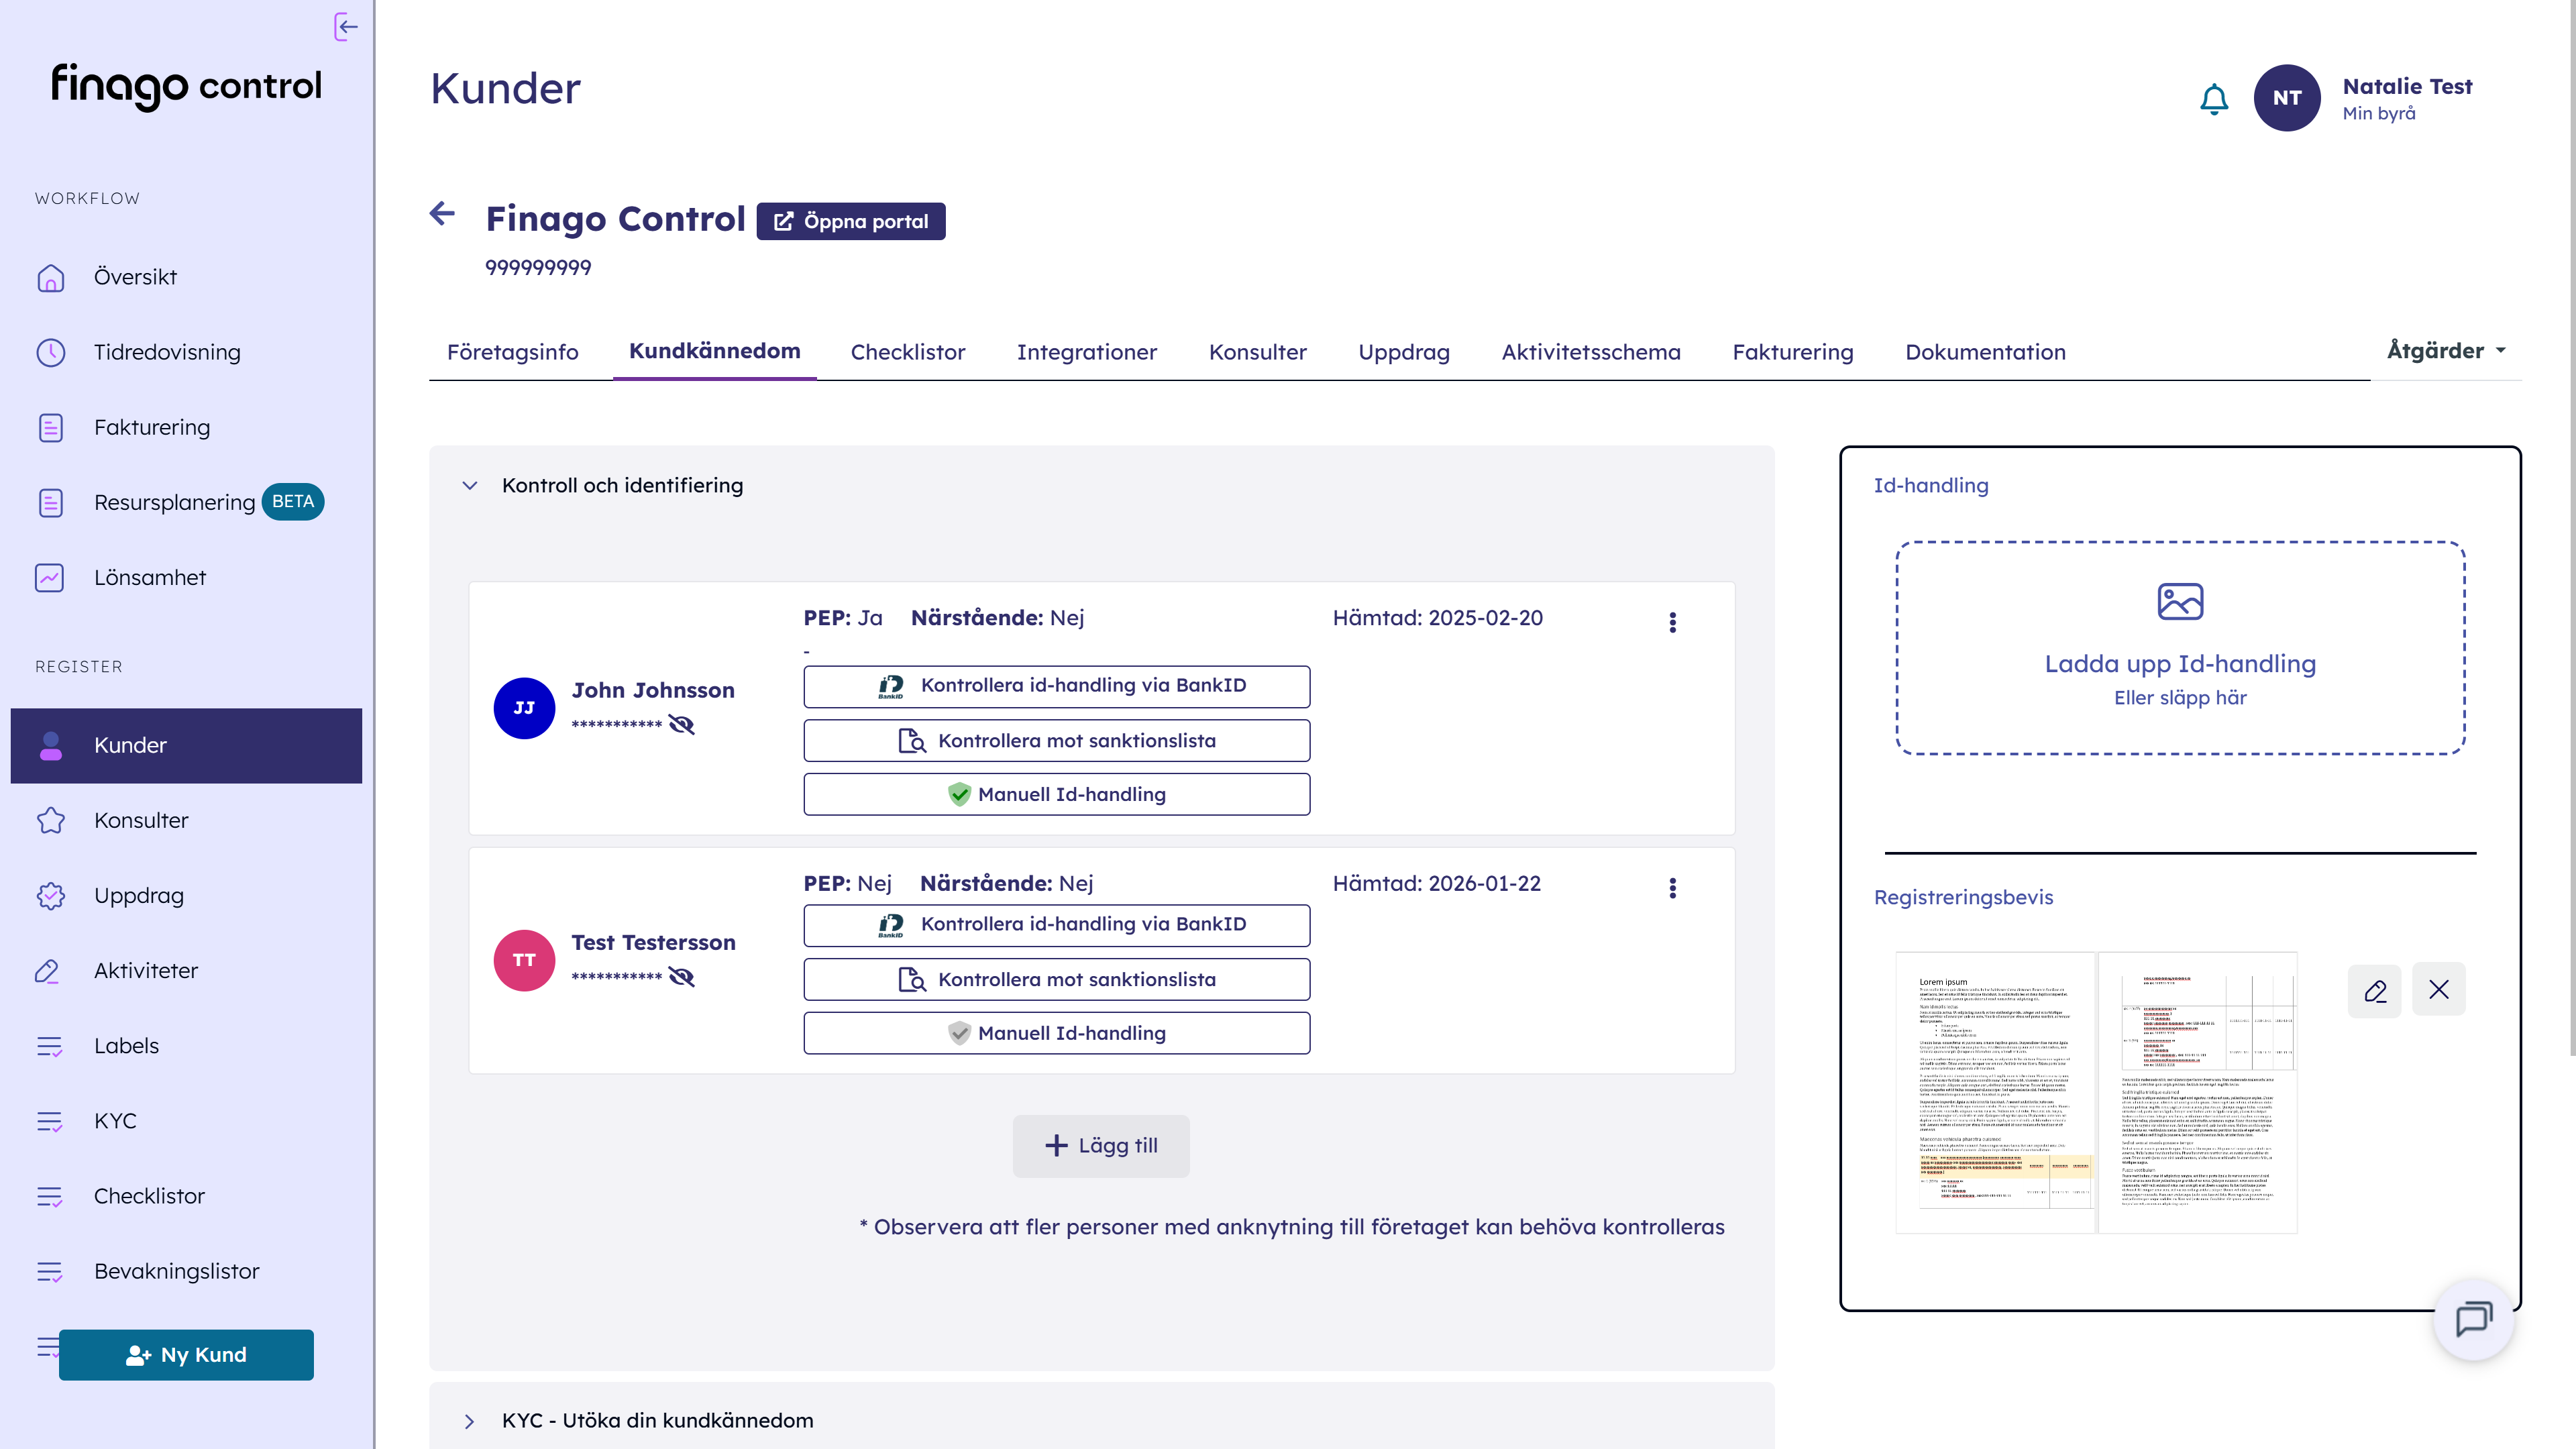This screenshot has height=1449, width=2576.
Task: Click the notification bell icon
Action: coord(2213,98)
